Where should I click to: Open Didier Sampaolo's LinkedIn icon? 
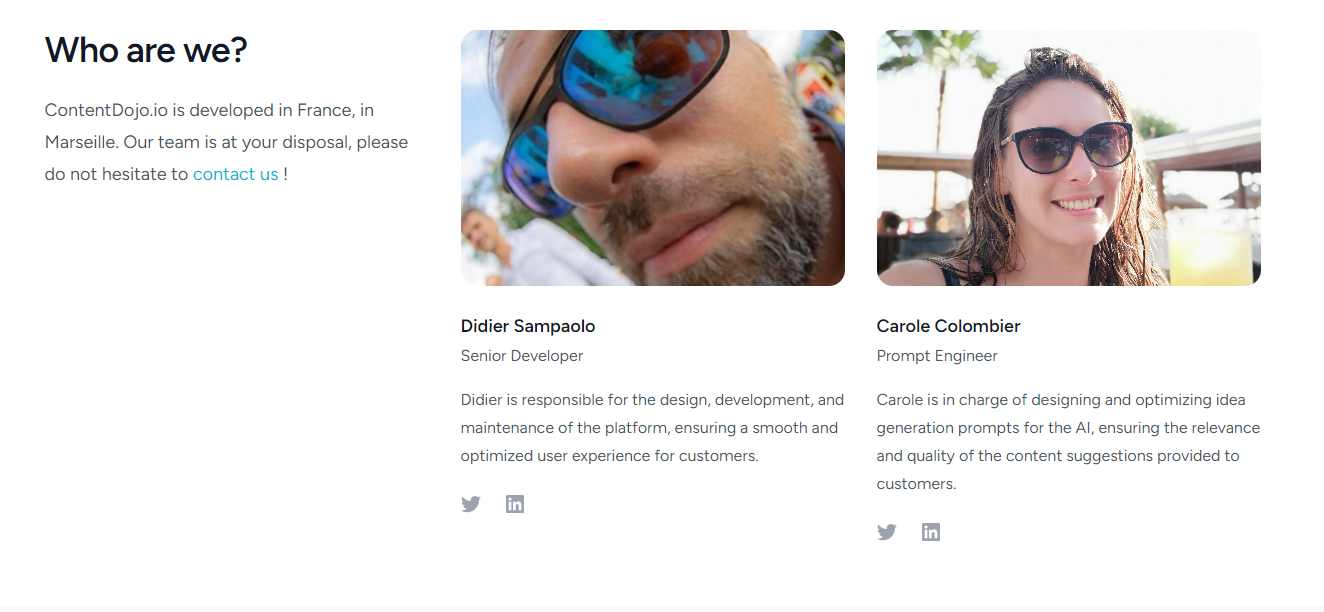click(515, 504)
